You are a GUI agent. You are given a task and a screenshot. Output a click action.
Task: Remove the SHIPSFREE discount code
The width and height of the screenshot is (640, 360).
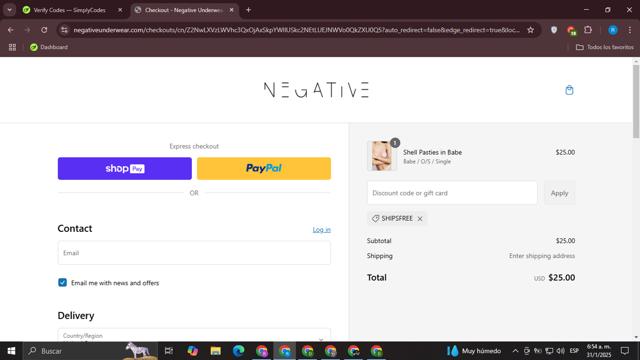[420, 219]
